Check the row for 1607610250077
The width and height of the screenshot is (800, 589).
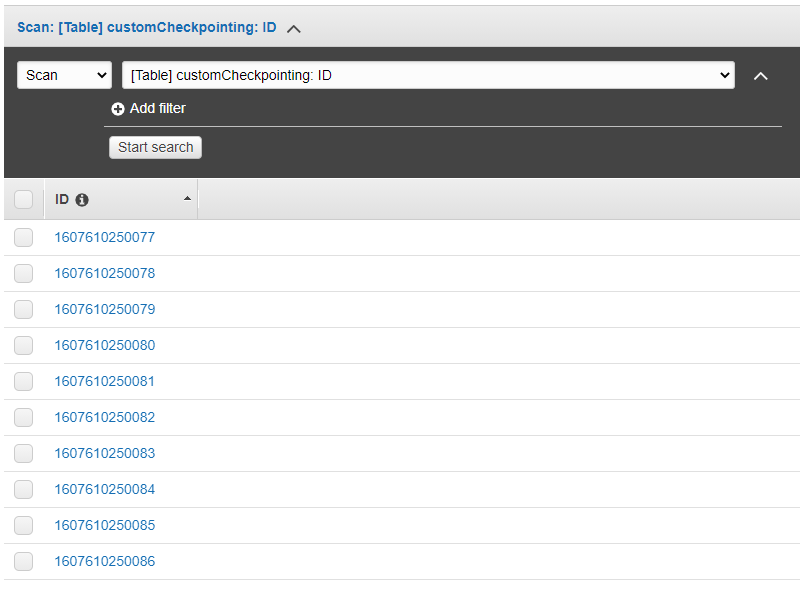point(23,237)
